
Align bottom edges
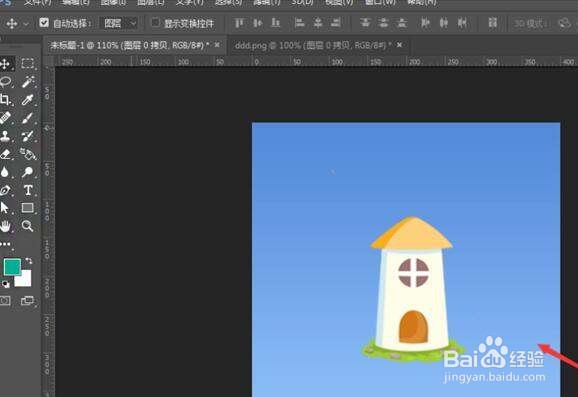(275, 23)
